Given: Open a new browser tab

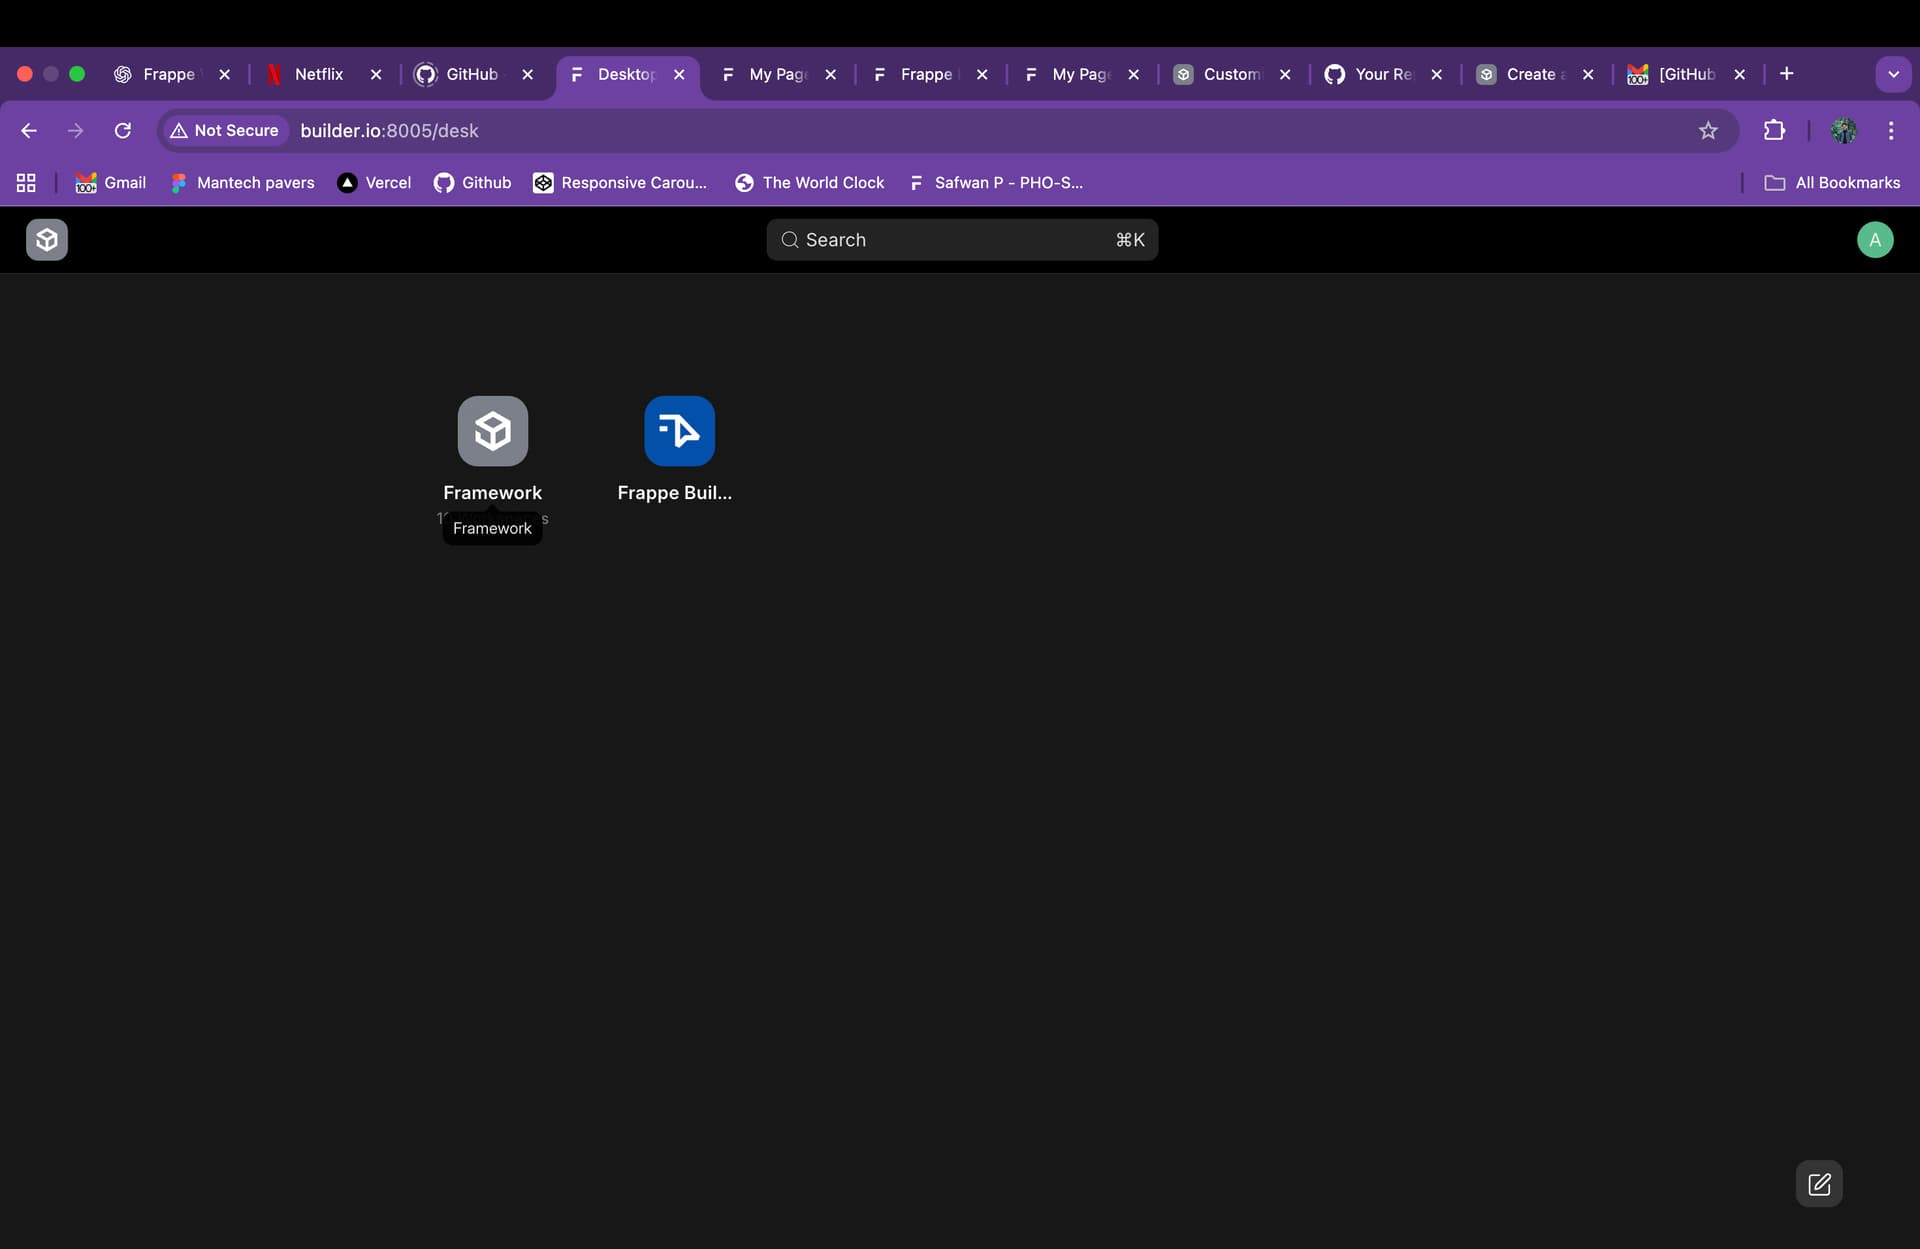Looking at the screenshot, I should (x=1786, y=74).
